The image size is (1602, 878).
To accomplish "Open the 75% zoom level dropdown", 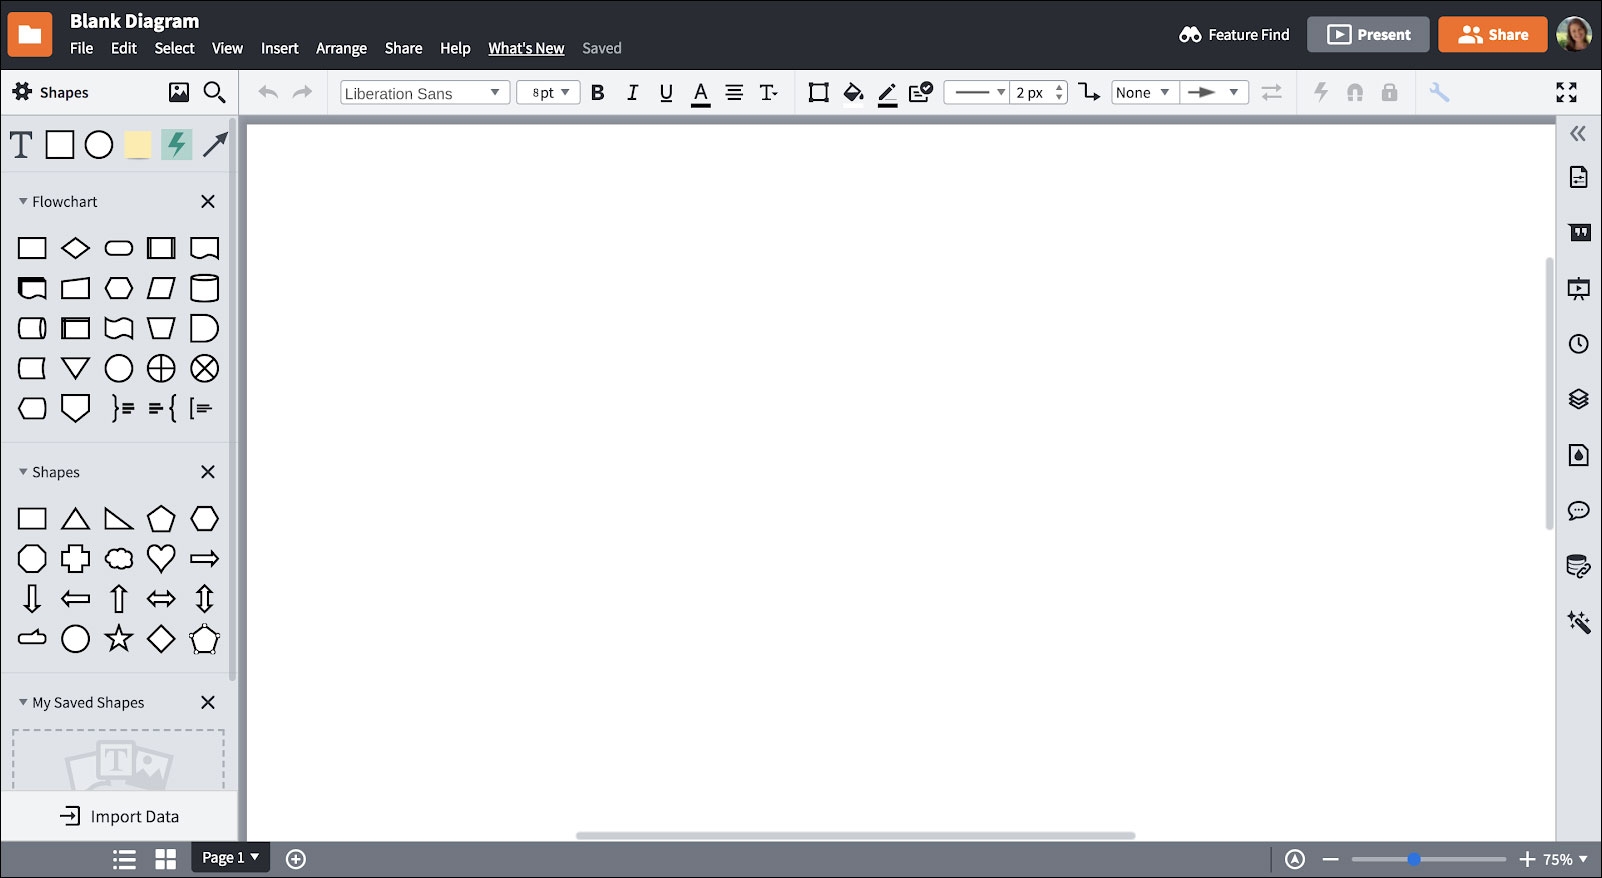I will 1564,859.
